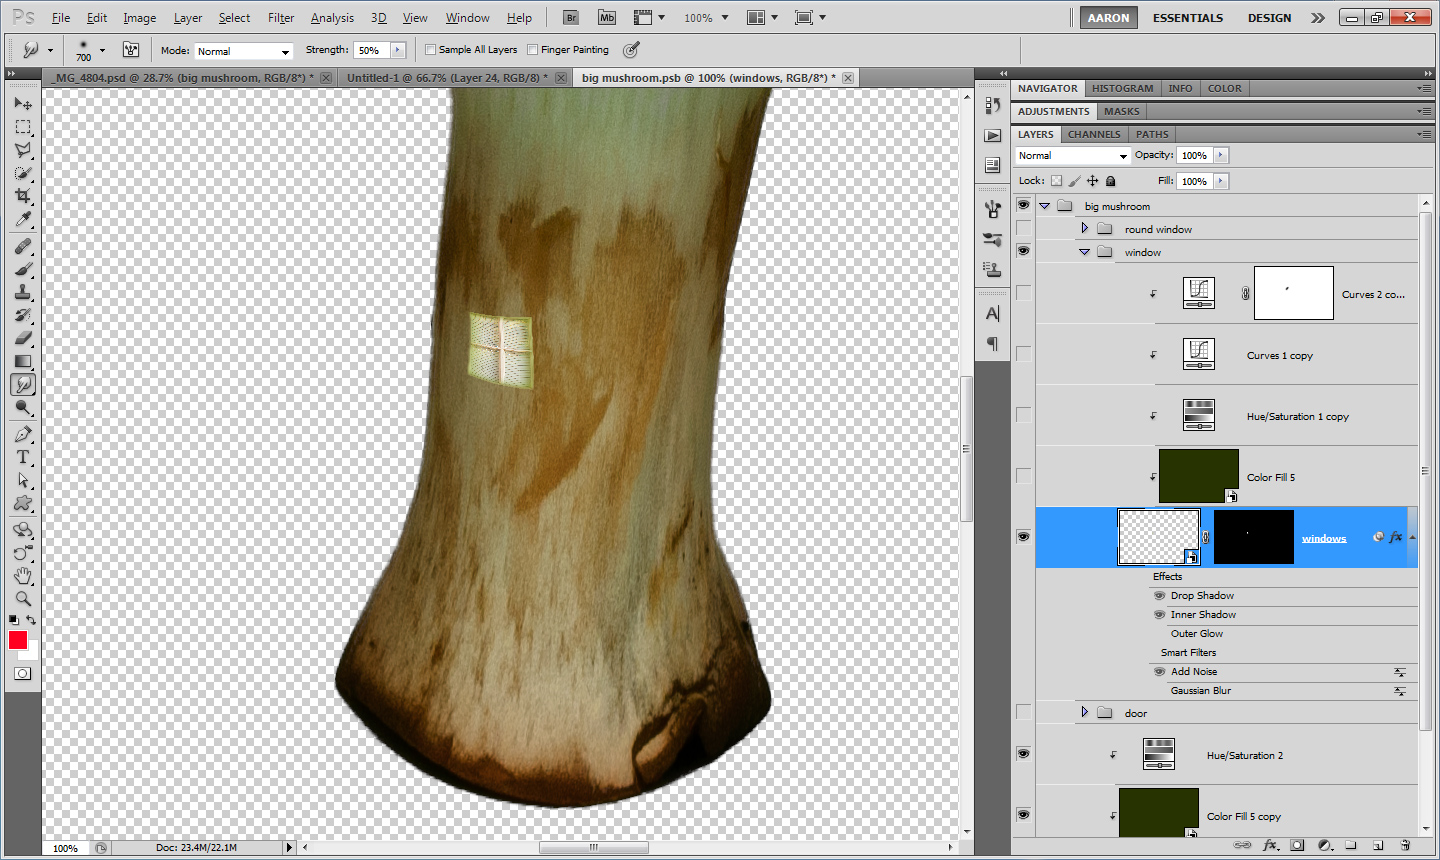The height and width of the screenshot is (860, 1440).
Task: Enable Sample All Layers checkbox
Action: click(x=431, y=50)
